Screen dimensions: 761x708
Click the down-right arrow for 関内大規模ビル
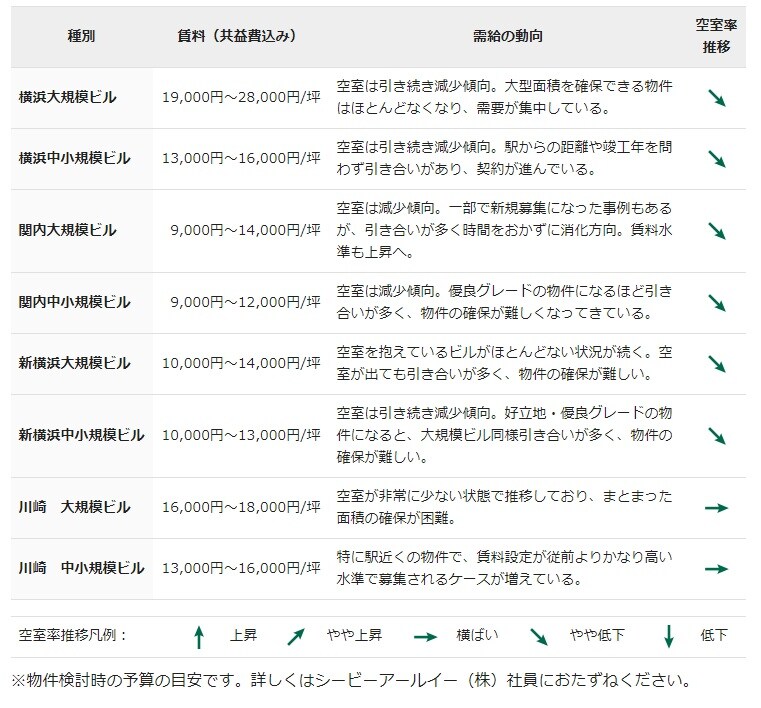click(716, 231)
